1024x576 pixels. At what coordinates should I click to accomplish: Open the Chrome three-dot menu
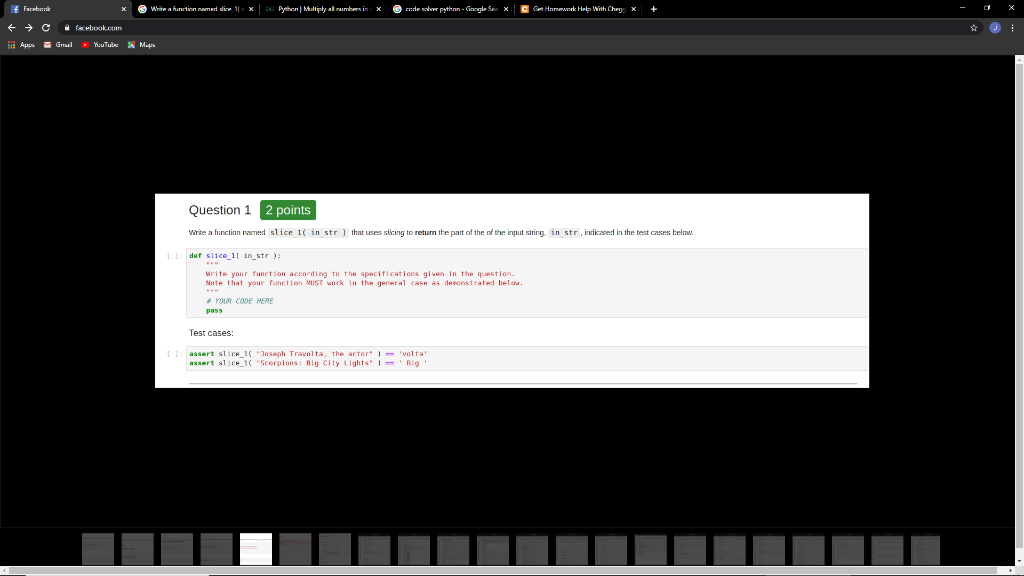click(1012, 27)
